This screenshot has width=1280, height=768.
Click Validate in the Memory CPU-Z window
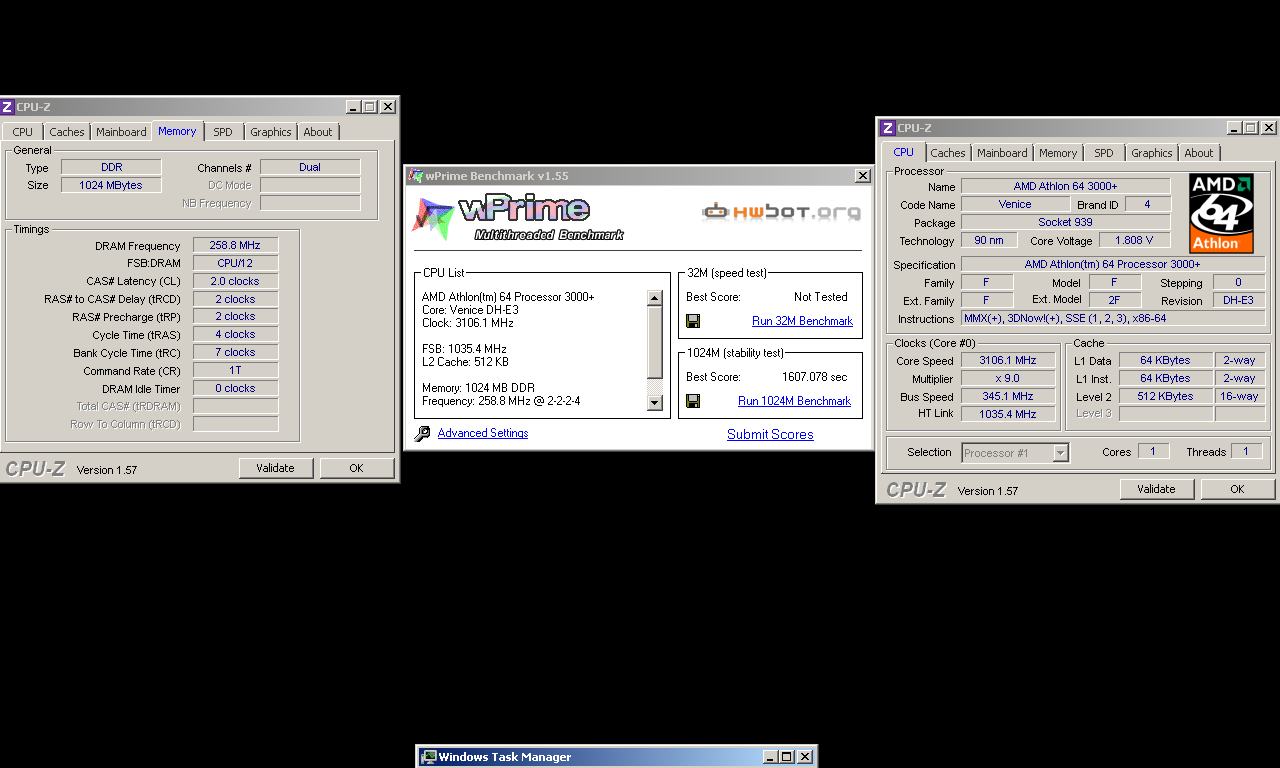pyautogui.click(x=275, y=468)
